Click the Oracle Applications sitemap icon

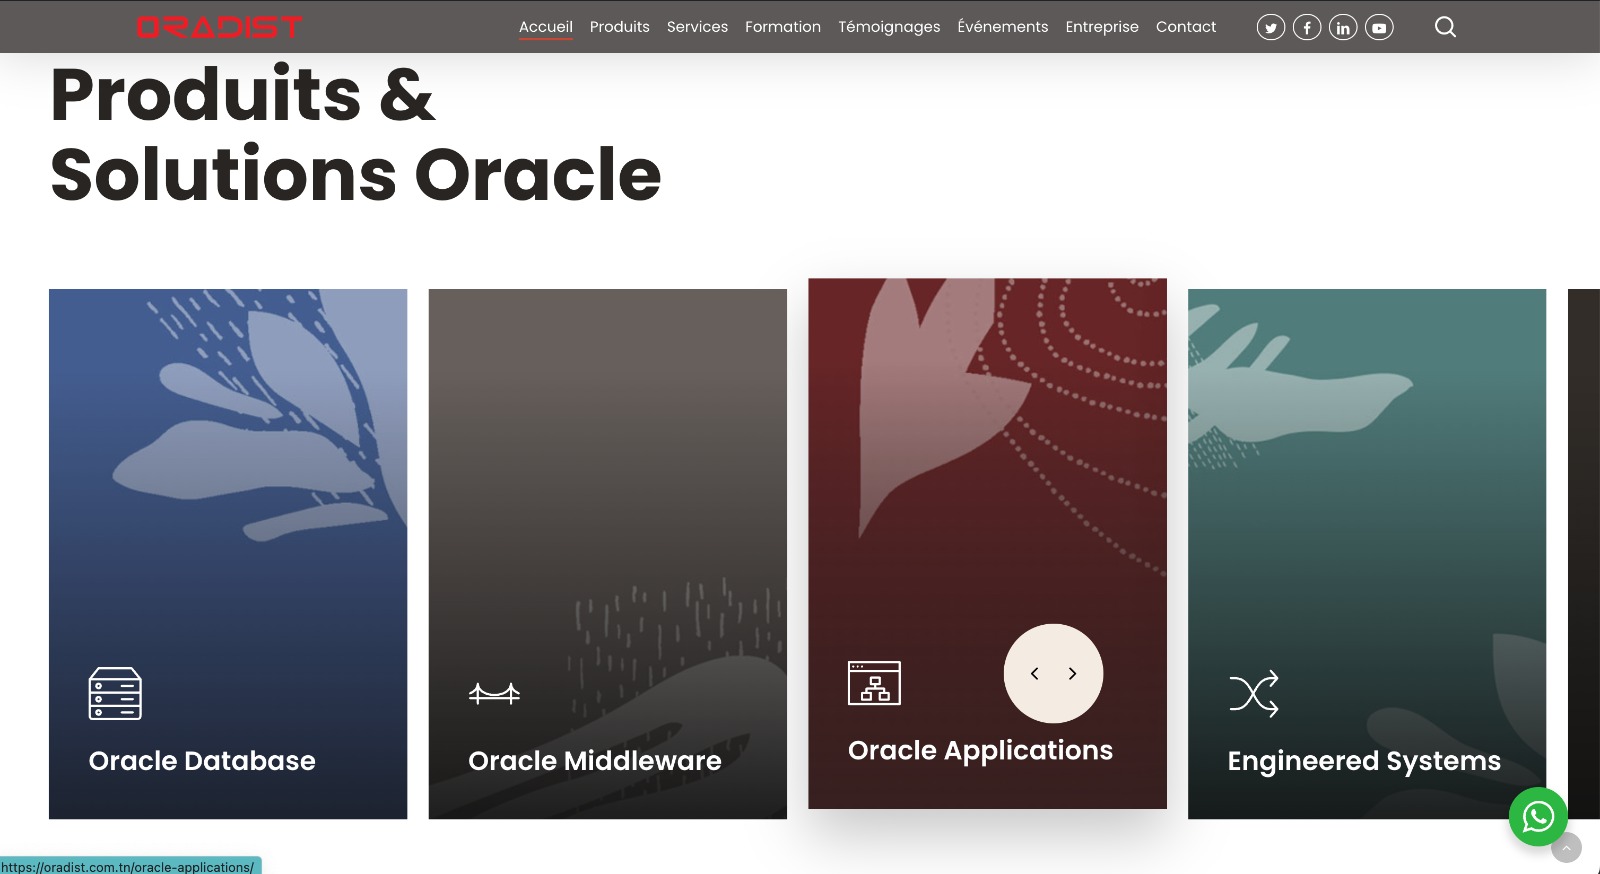pyautogui.click(x=874, y=683)
